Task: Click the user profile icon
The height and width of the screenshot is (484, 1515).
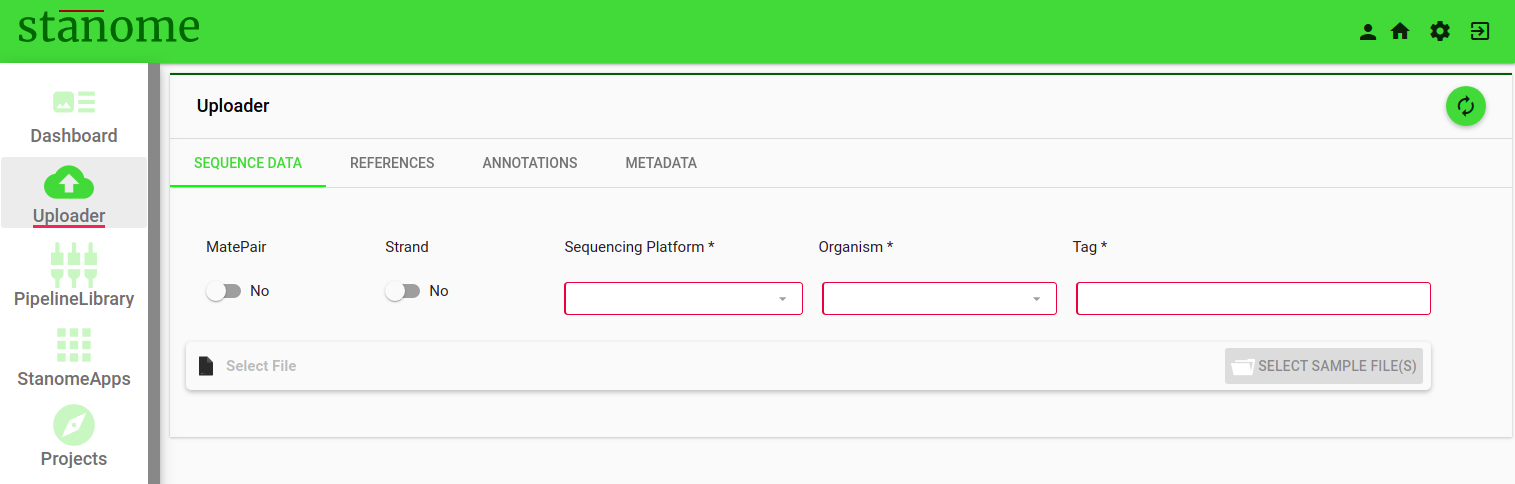Action: point(1368,32)
